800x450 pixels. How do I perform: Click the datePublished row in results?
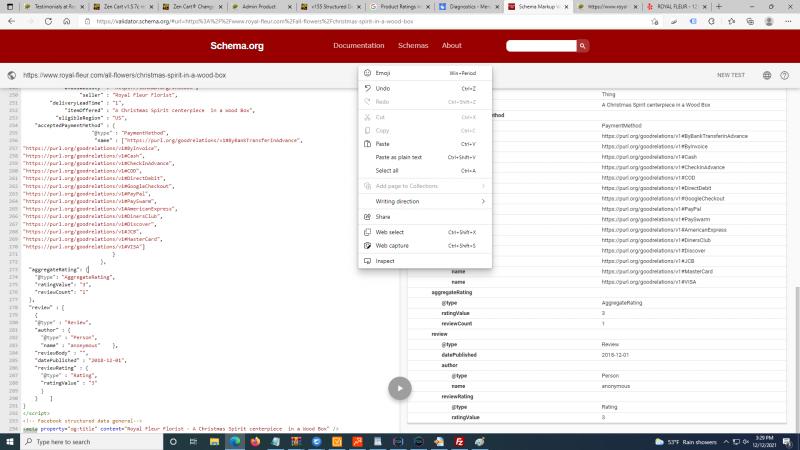pyautogui.click(x=596, y=355)
